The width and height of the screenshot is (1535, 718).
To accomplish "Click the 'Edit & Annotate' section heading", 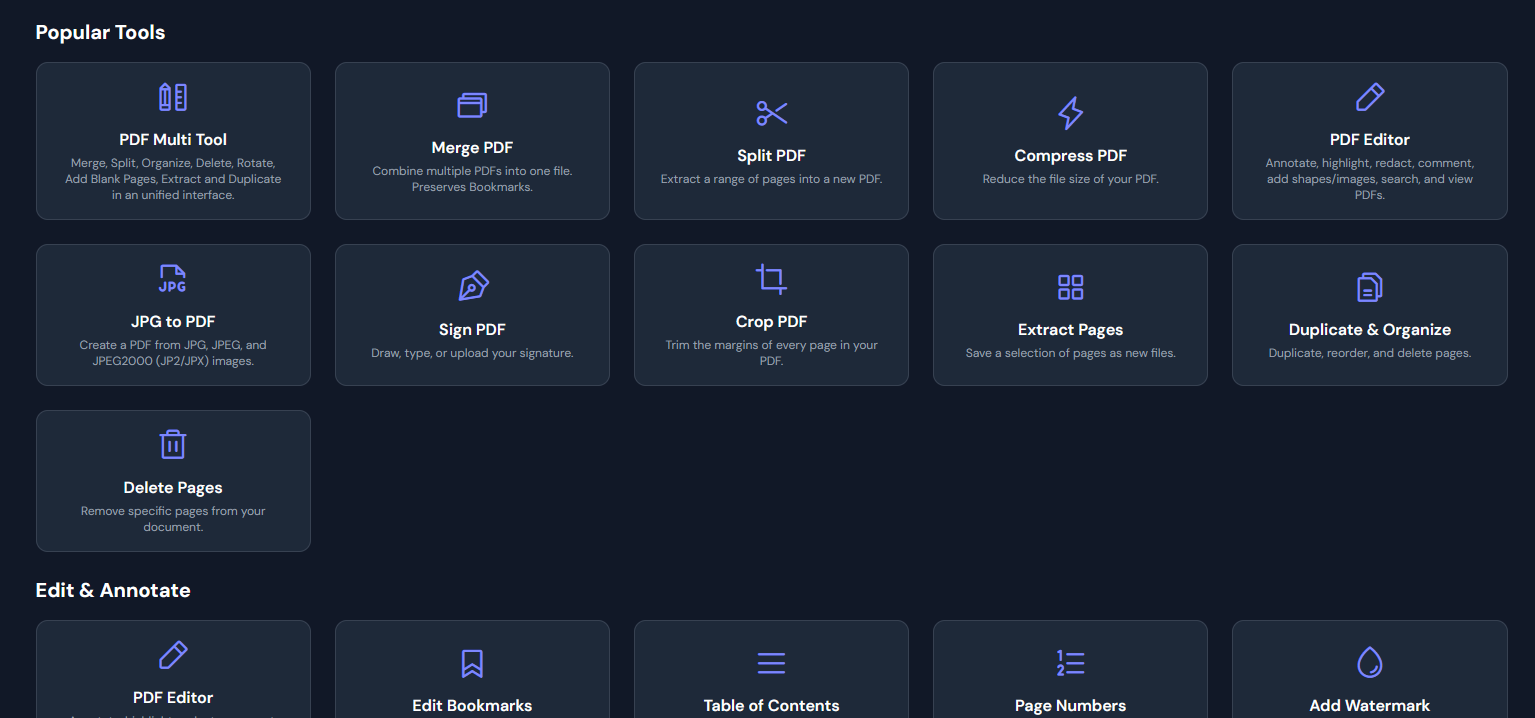I will (x=113, y=590).
